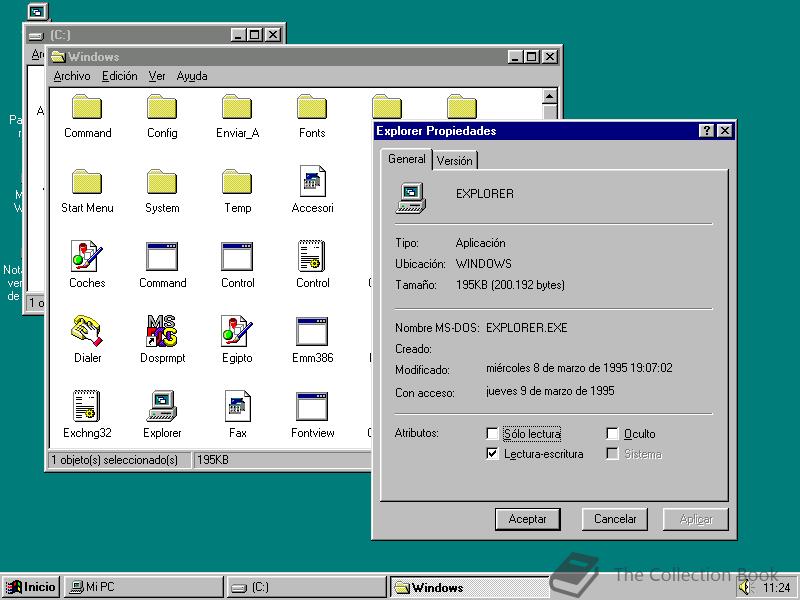Open the Ver menu

(157, 76)
